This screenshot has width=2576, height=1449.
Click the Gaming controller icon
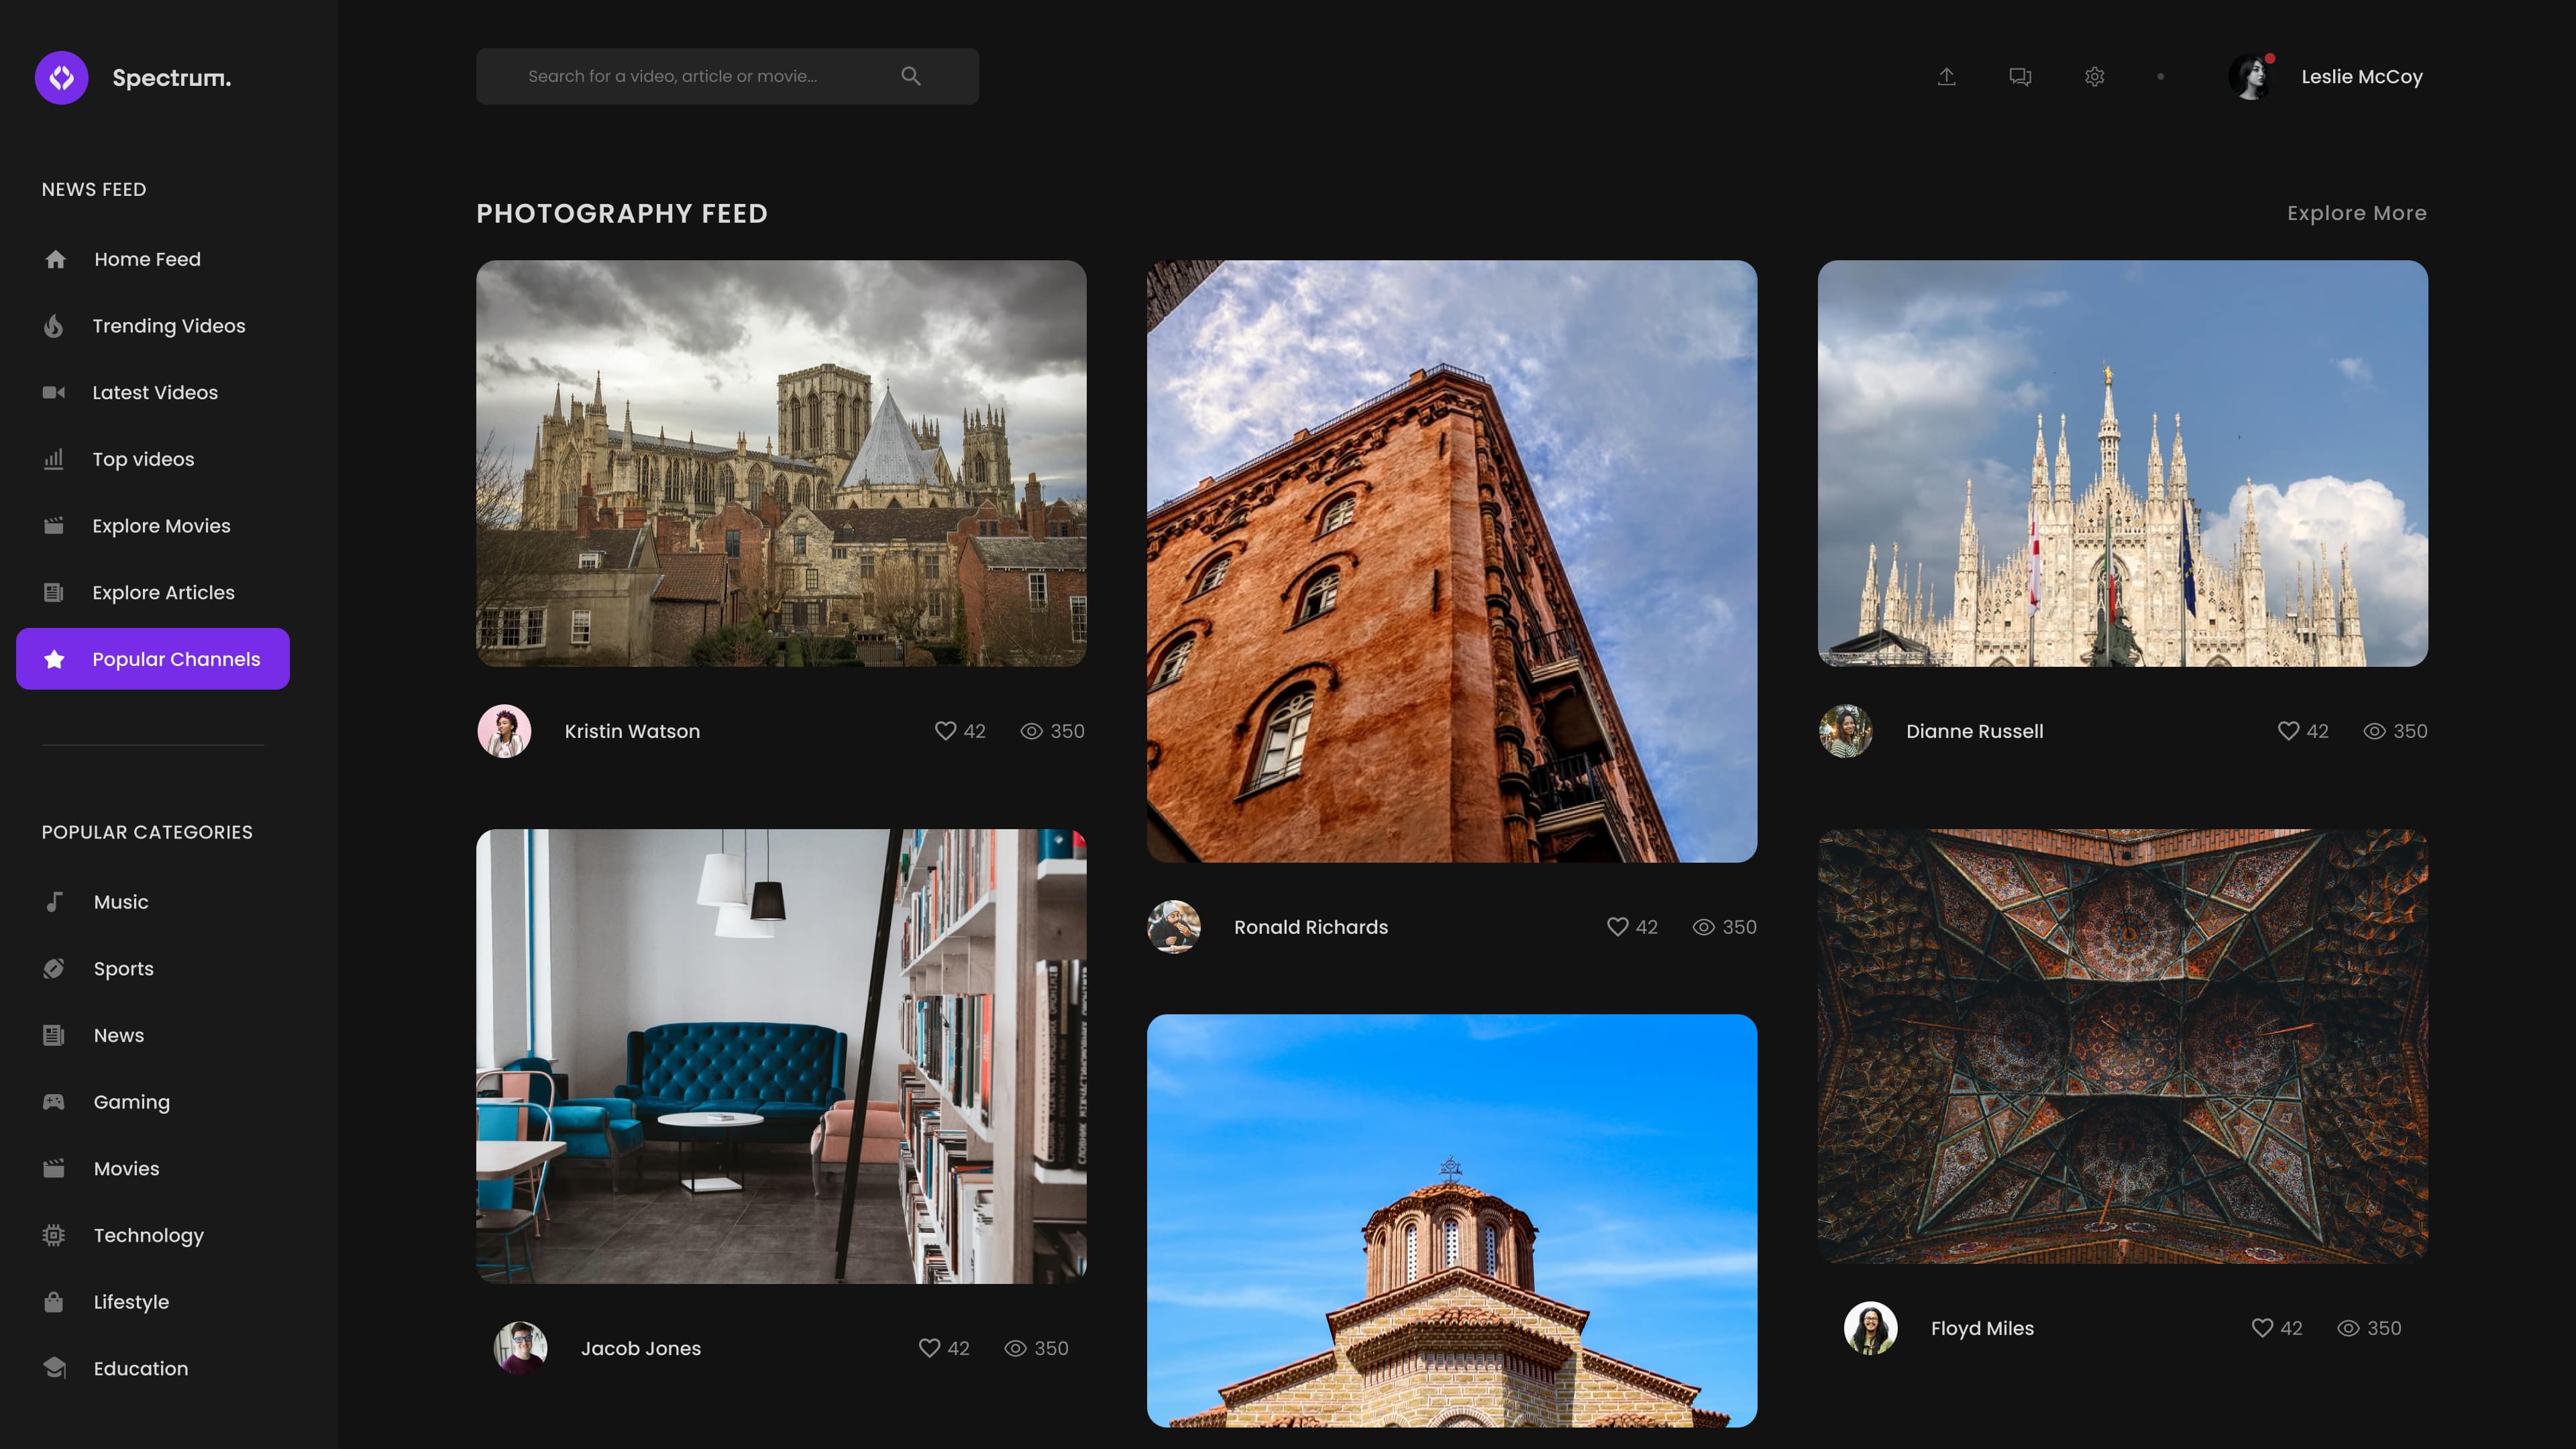pyautogui.click(x=54, y=1102)
